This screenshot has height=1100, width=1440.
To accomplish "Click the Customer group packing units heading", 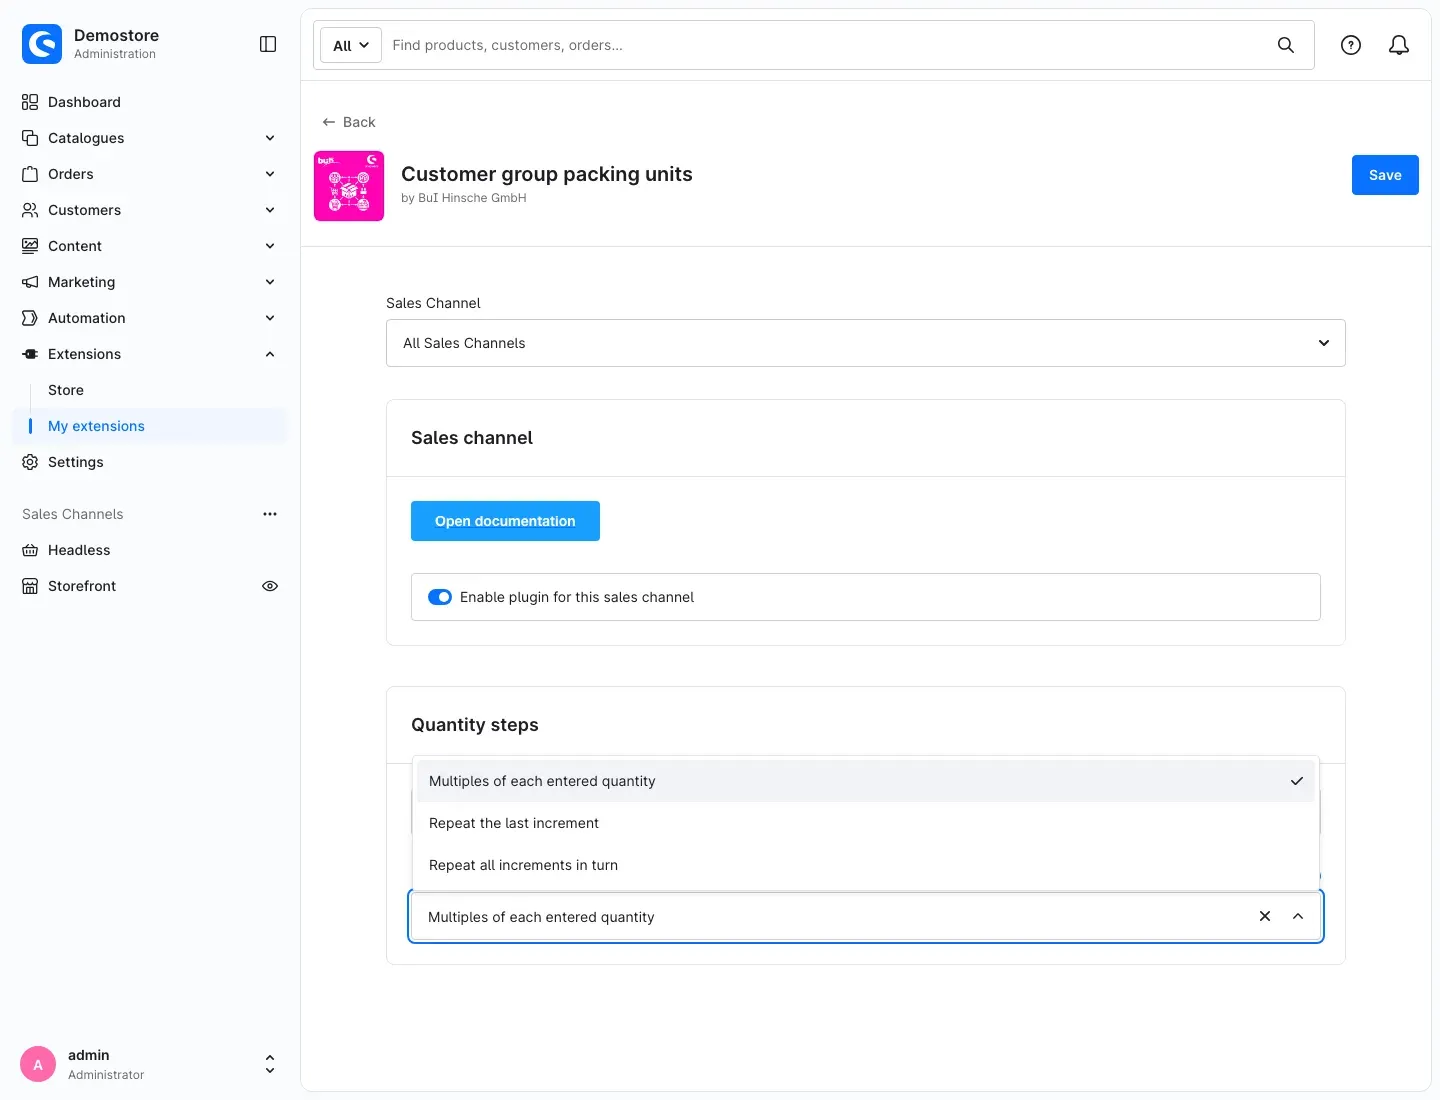I will click(x=547, y=174).
